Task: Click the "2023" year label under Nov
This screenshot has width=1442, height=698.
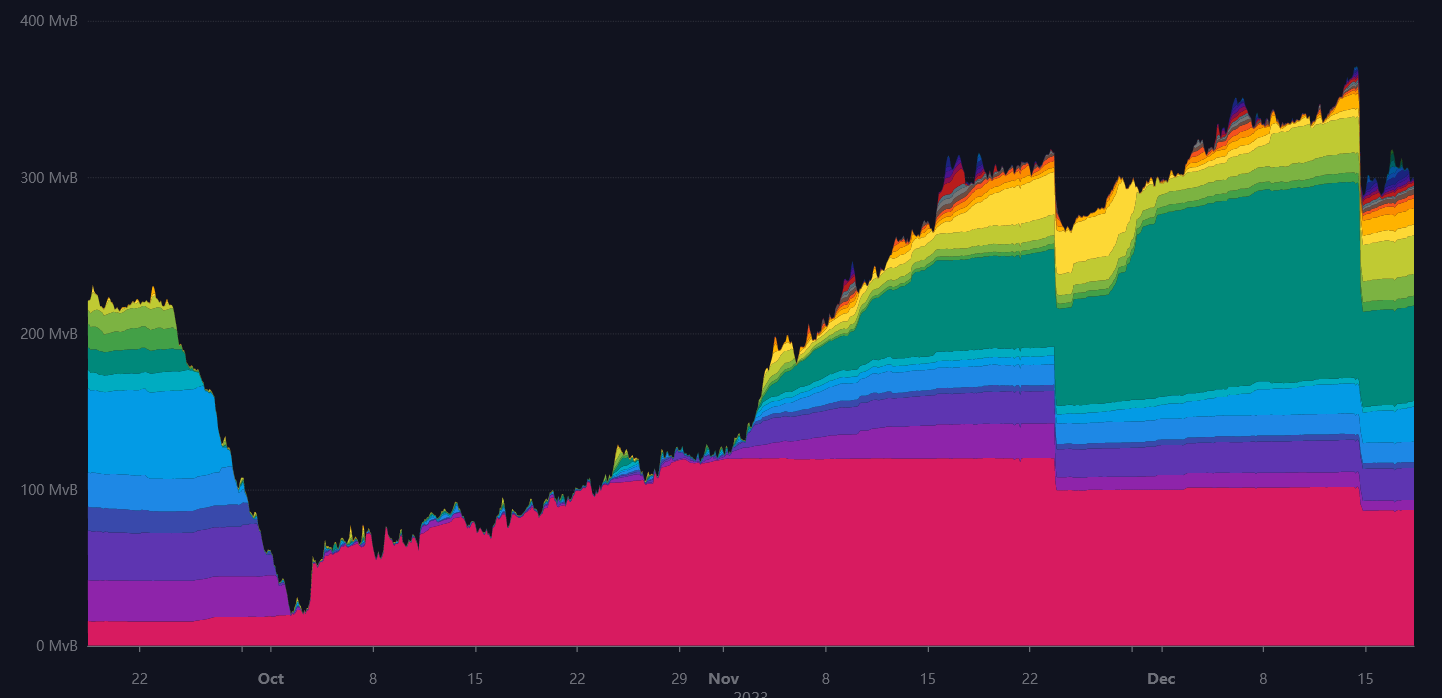Action: [x=750, y=694]
